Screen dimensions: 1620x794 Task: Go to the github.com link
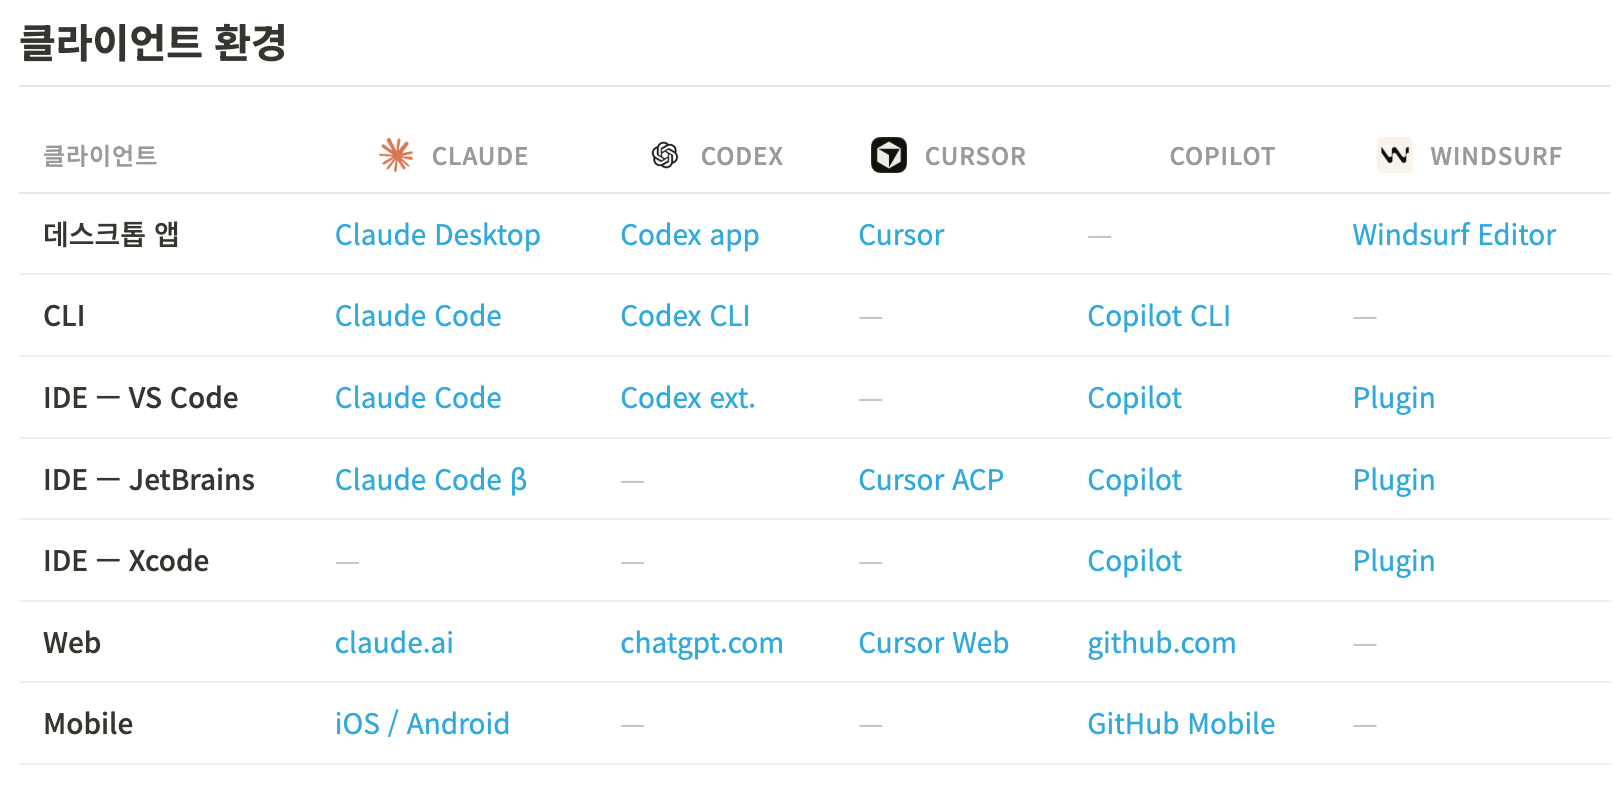point(1161,643)
